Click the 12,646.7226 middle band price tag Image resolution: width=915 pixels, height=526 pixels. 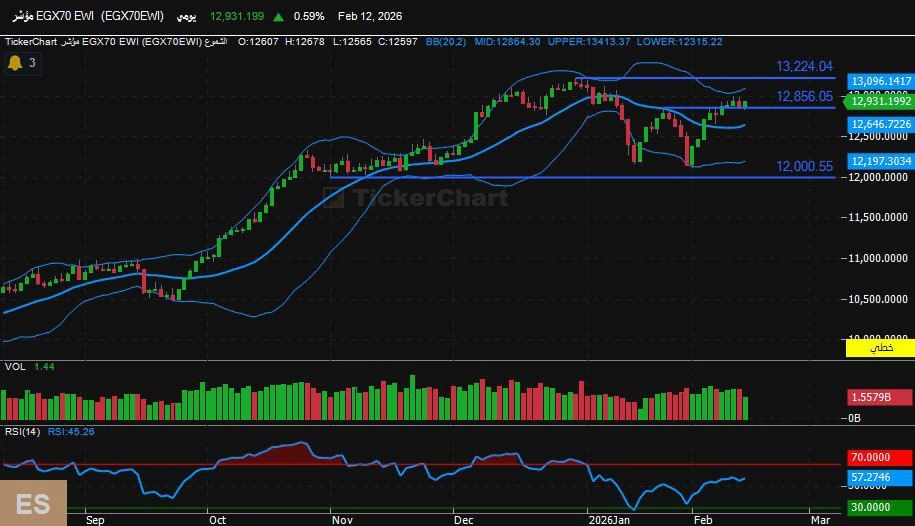[x=880, y=124]
